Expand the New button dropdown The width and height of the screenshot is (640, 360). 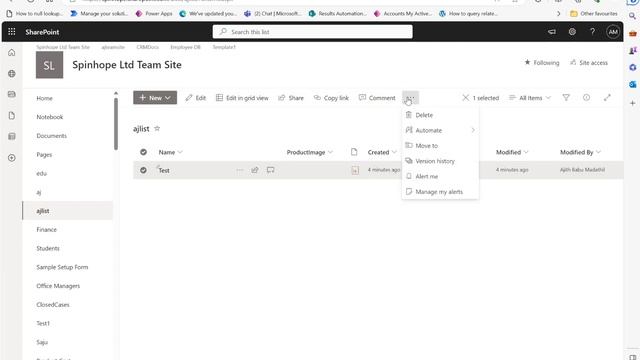coord(168,98)
